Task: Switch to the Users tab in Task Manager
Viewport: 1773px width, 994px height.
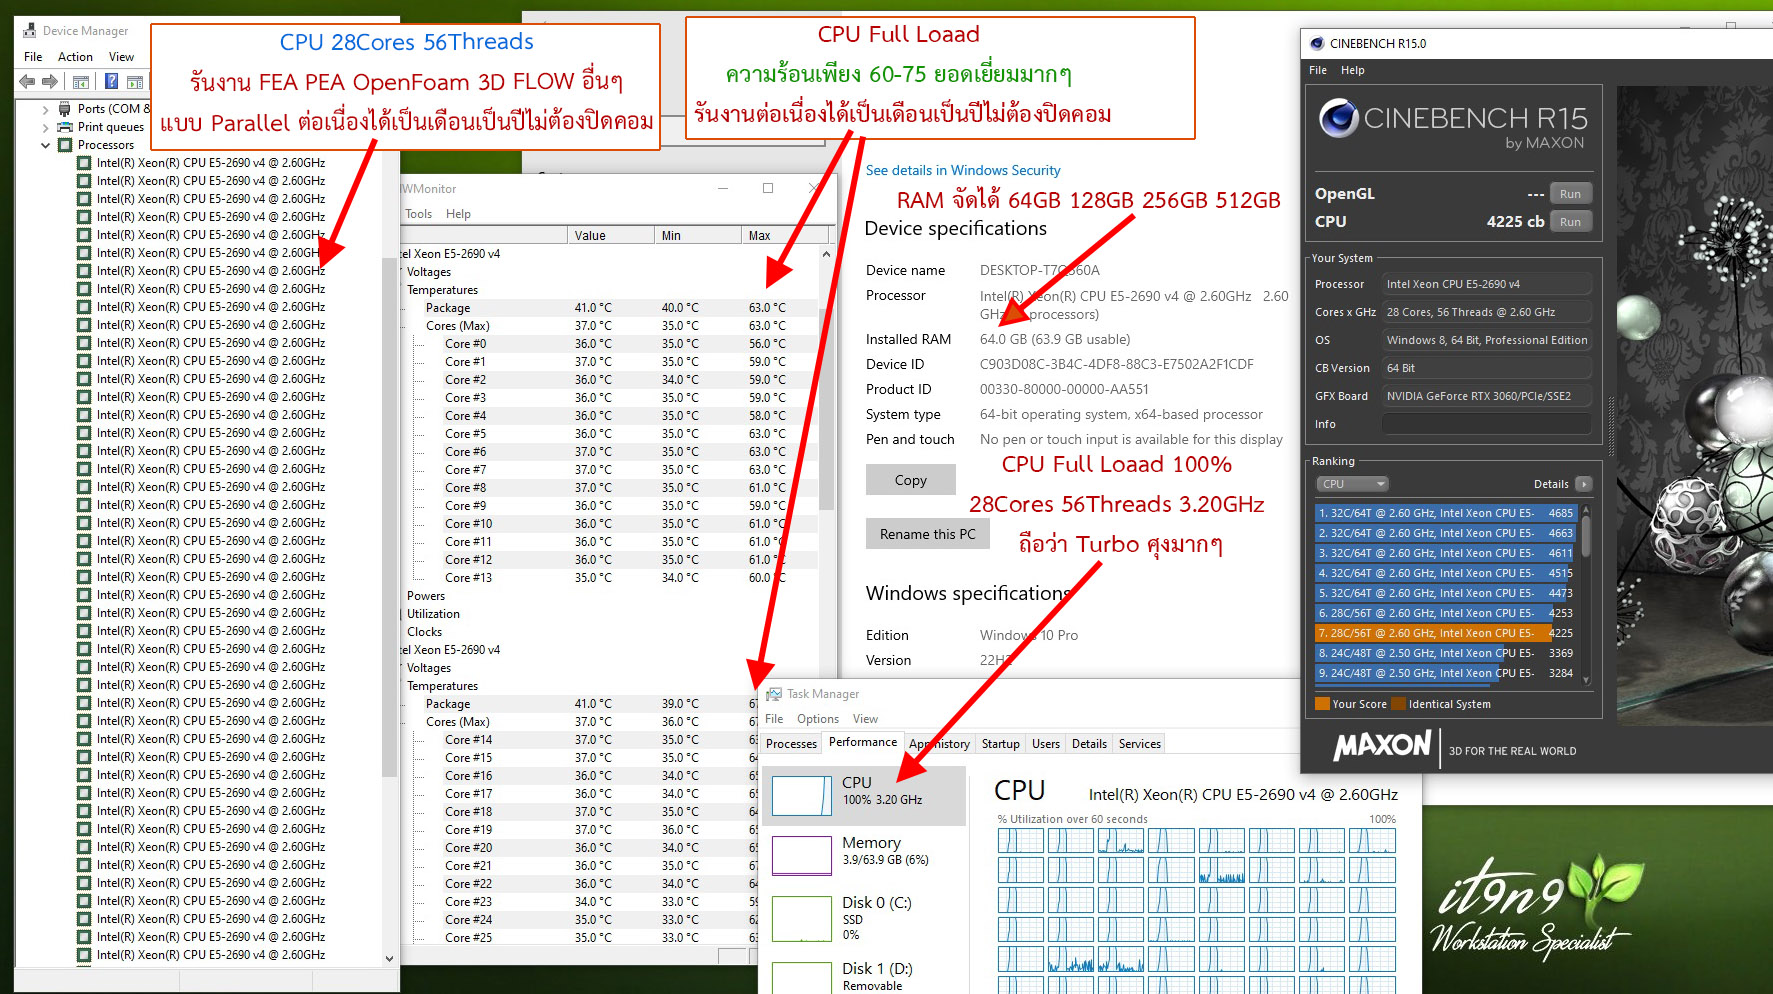Action: click(x=1046, y=744)
